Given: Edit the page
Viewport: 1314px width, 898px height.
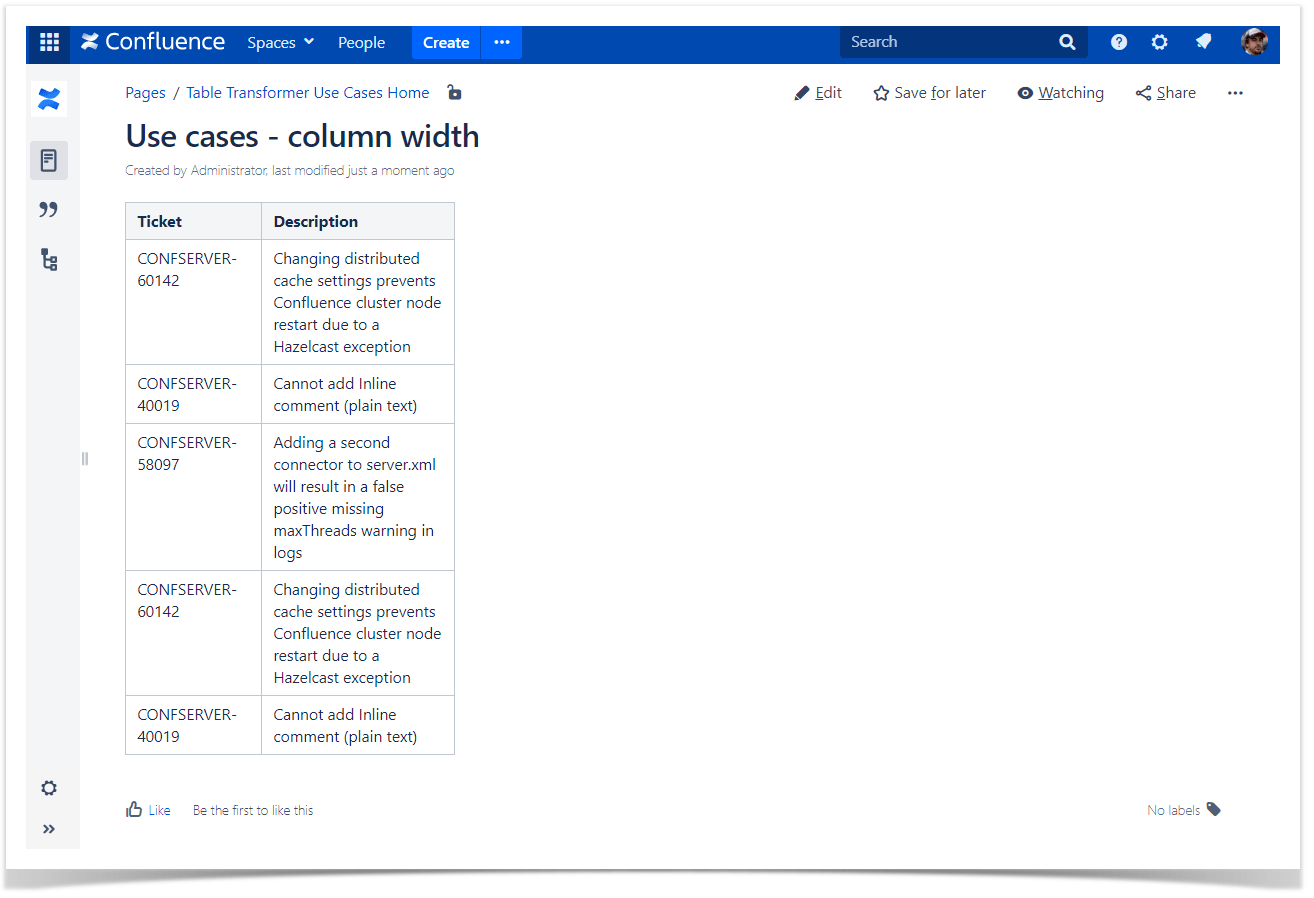Looking at the screenshot, I should (x=818, y=93).
